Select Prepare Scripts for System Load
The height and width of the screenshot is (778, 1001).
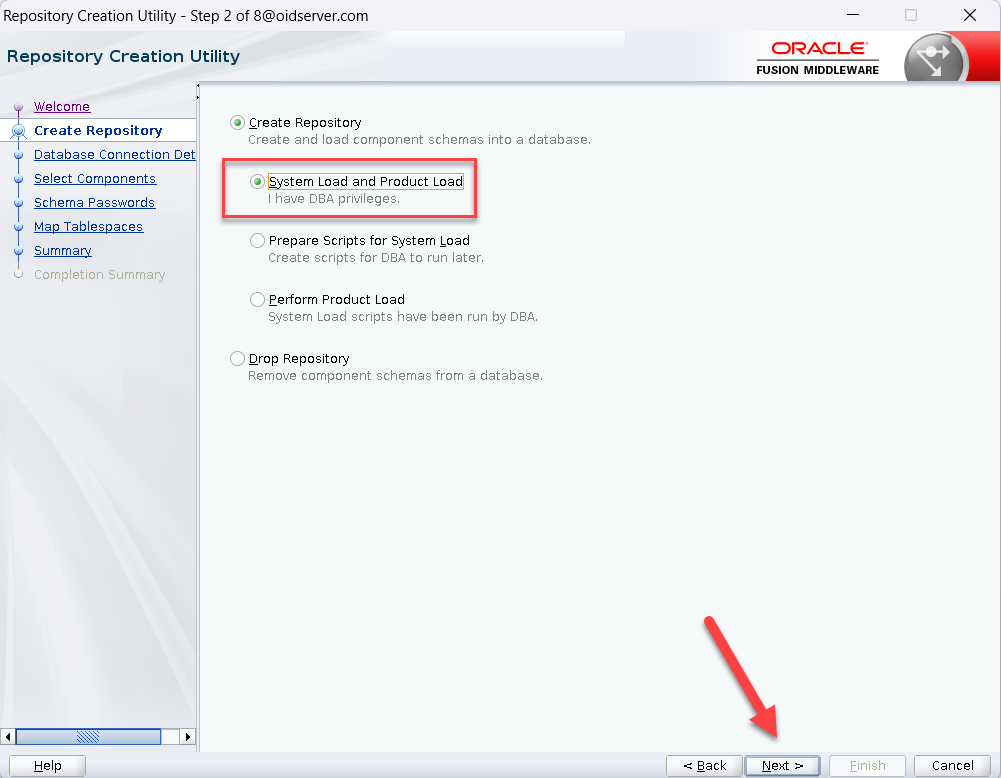click(x=258, y=241)
